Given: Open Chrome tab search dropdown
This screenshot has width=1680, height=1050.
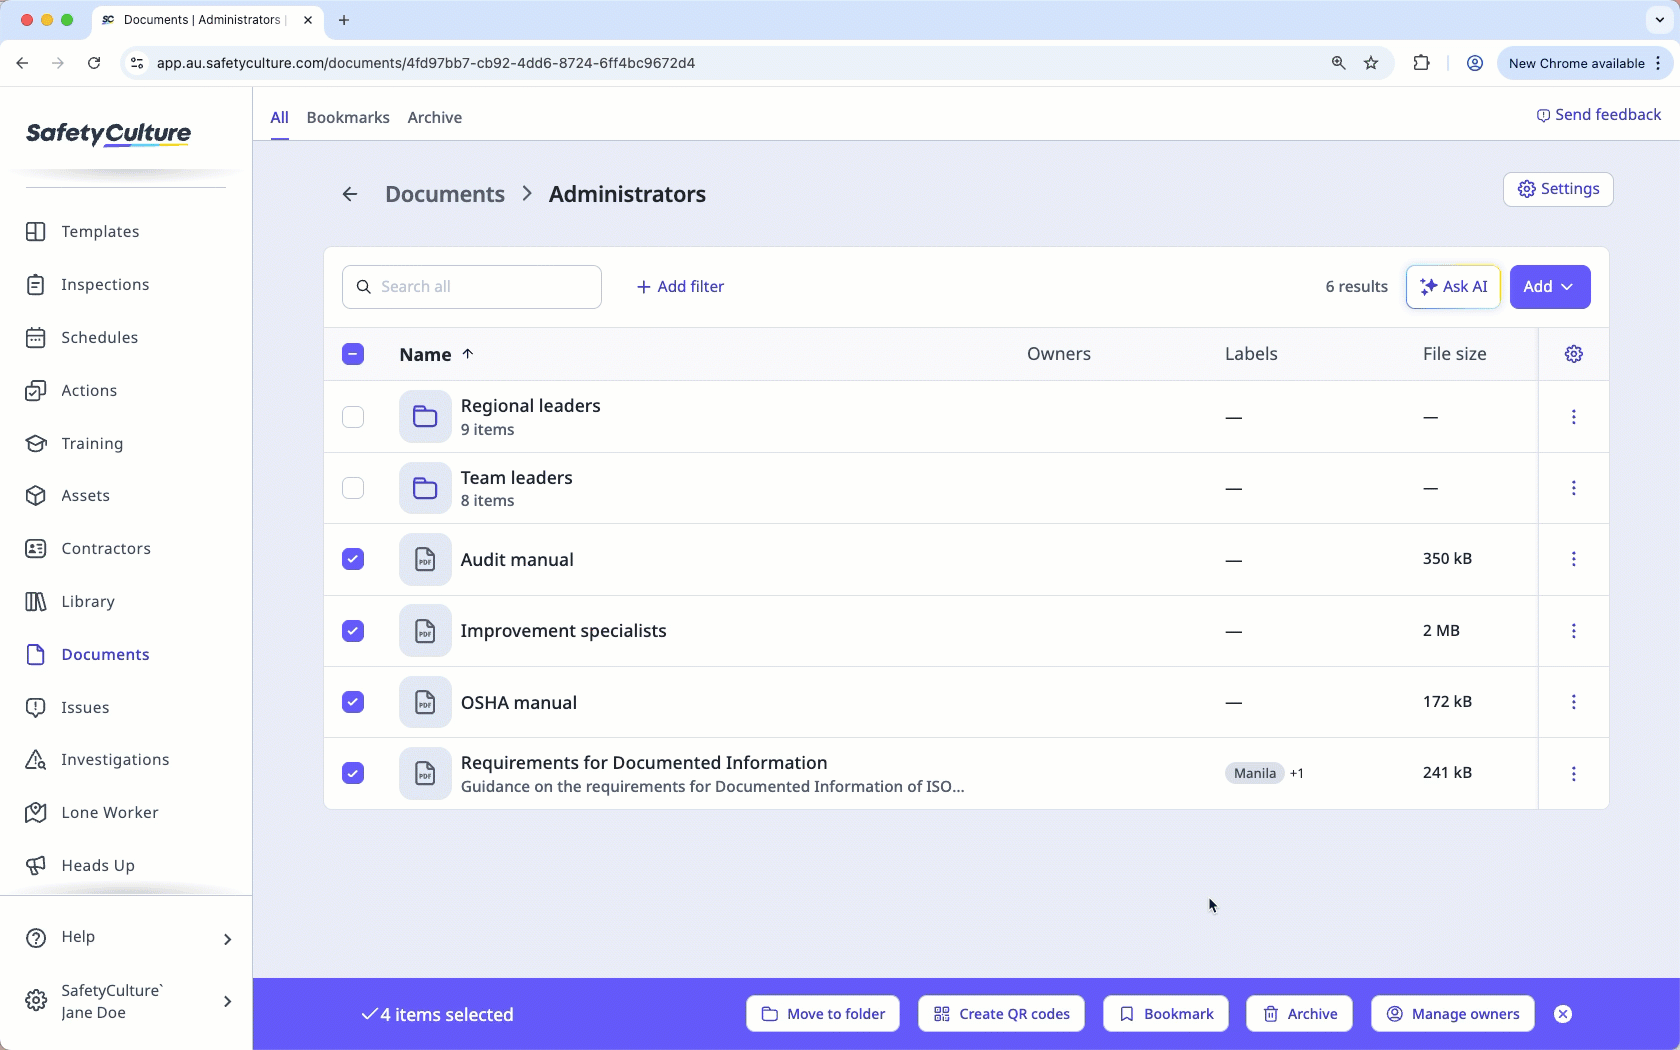Looking at the screenshot, I should click(x=1660, y=19).
